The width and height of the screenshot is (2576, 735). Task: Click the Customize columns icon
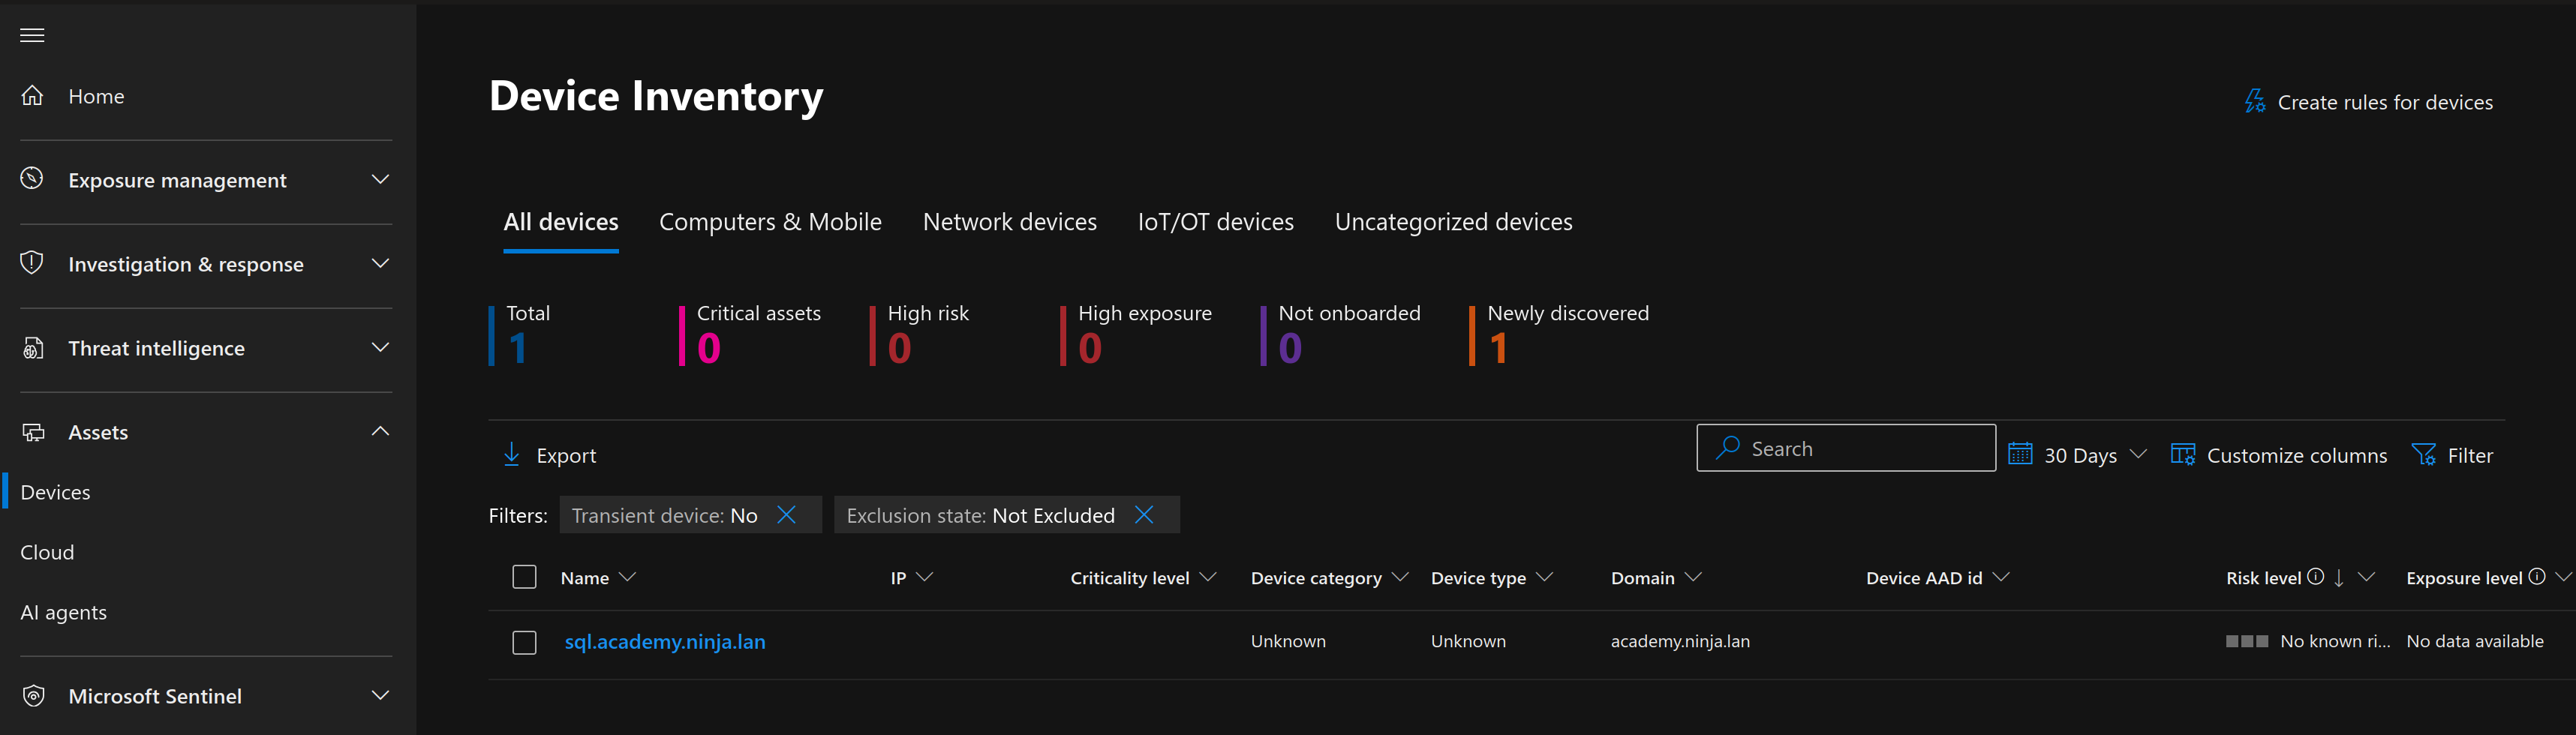tap(2182, 455)
